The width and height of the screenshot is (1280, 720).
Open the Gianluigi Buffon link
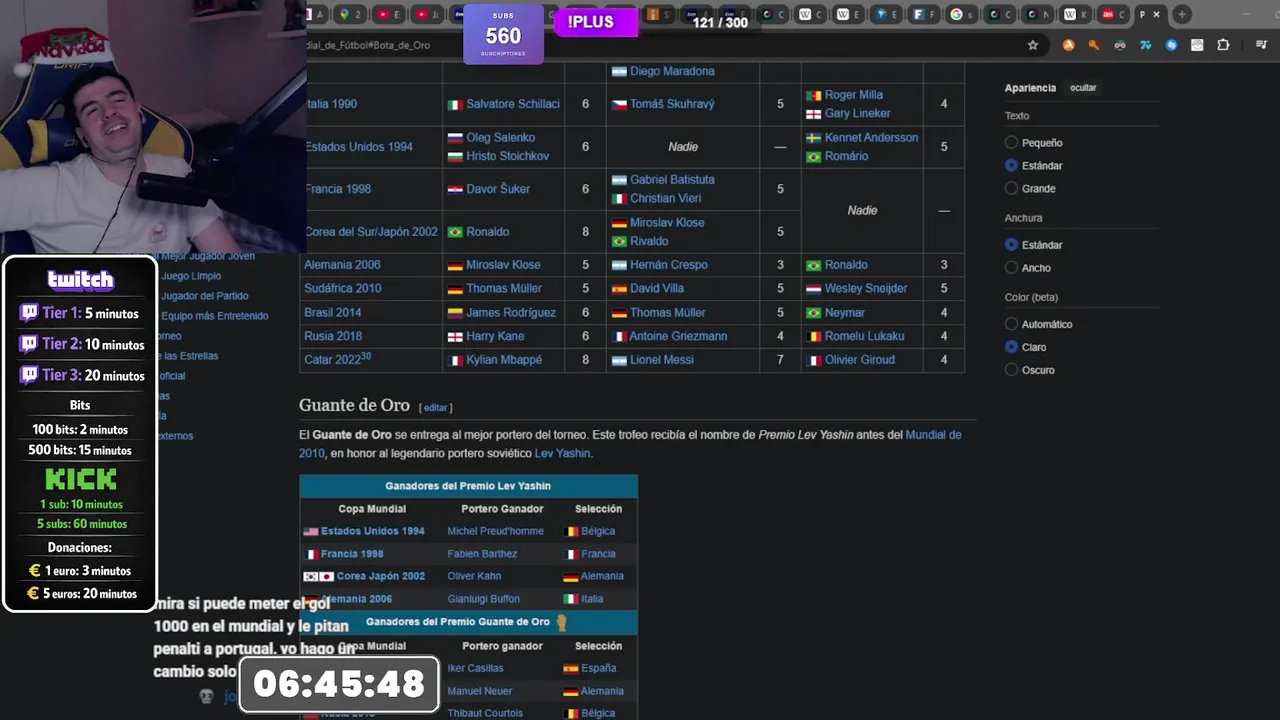(483, 599)
